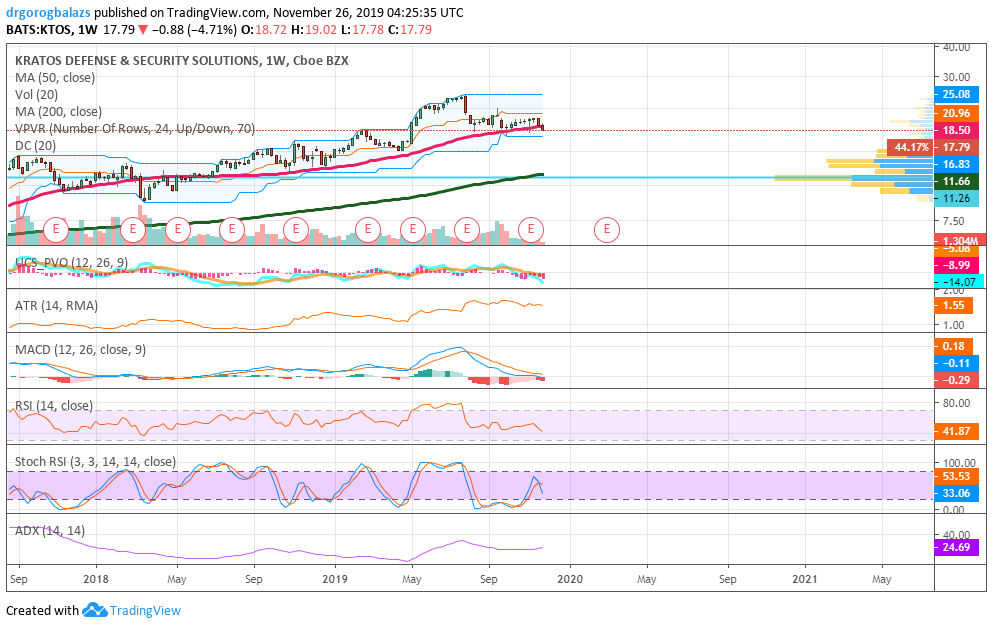Click the MACD (12, 26, close, 9) label
Viewport: 993px width, 628px height.
pos(80,349)
